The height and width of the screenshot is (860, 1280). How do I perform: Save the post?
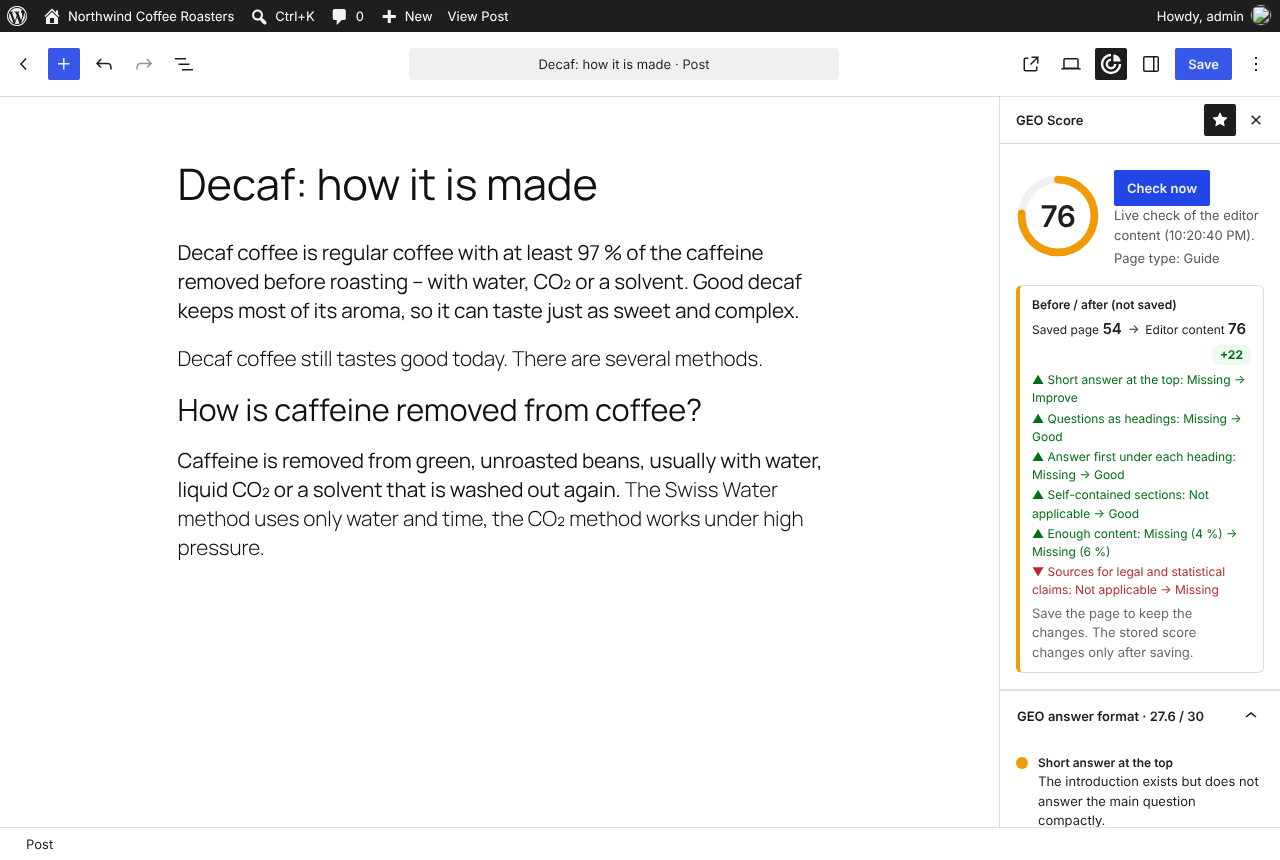[1203, 64]
